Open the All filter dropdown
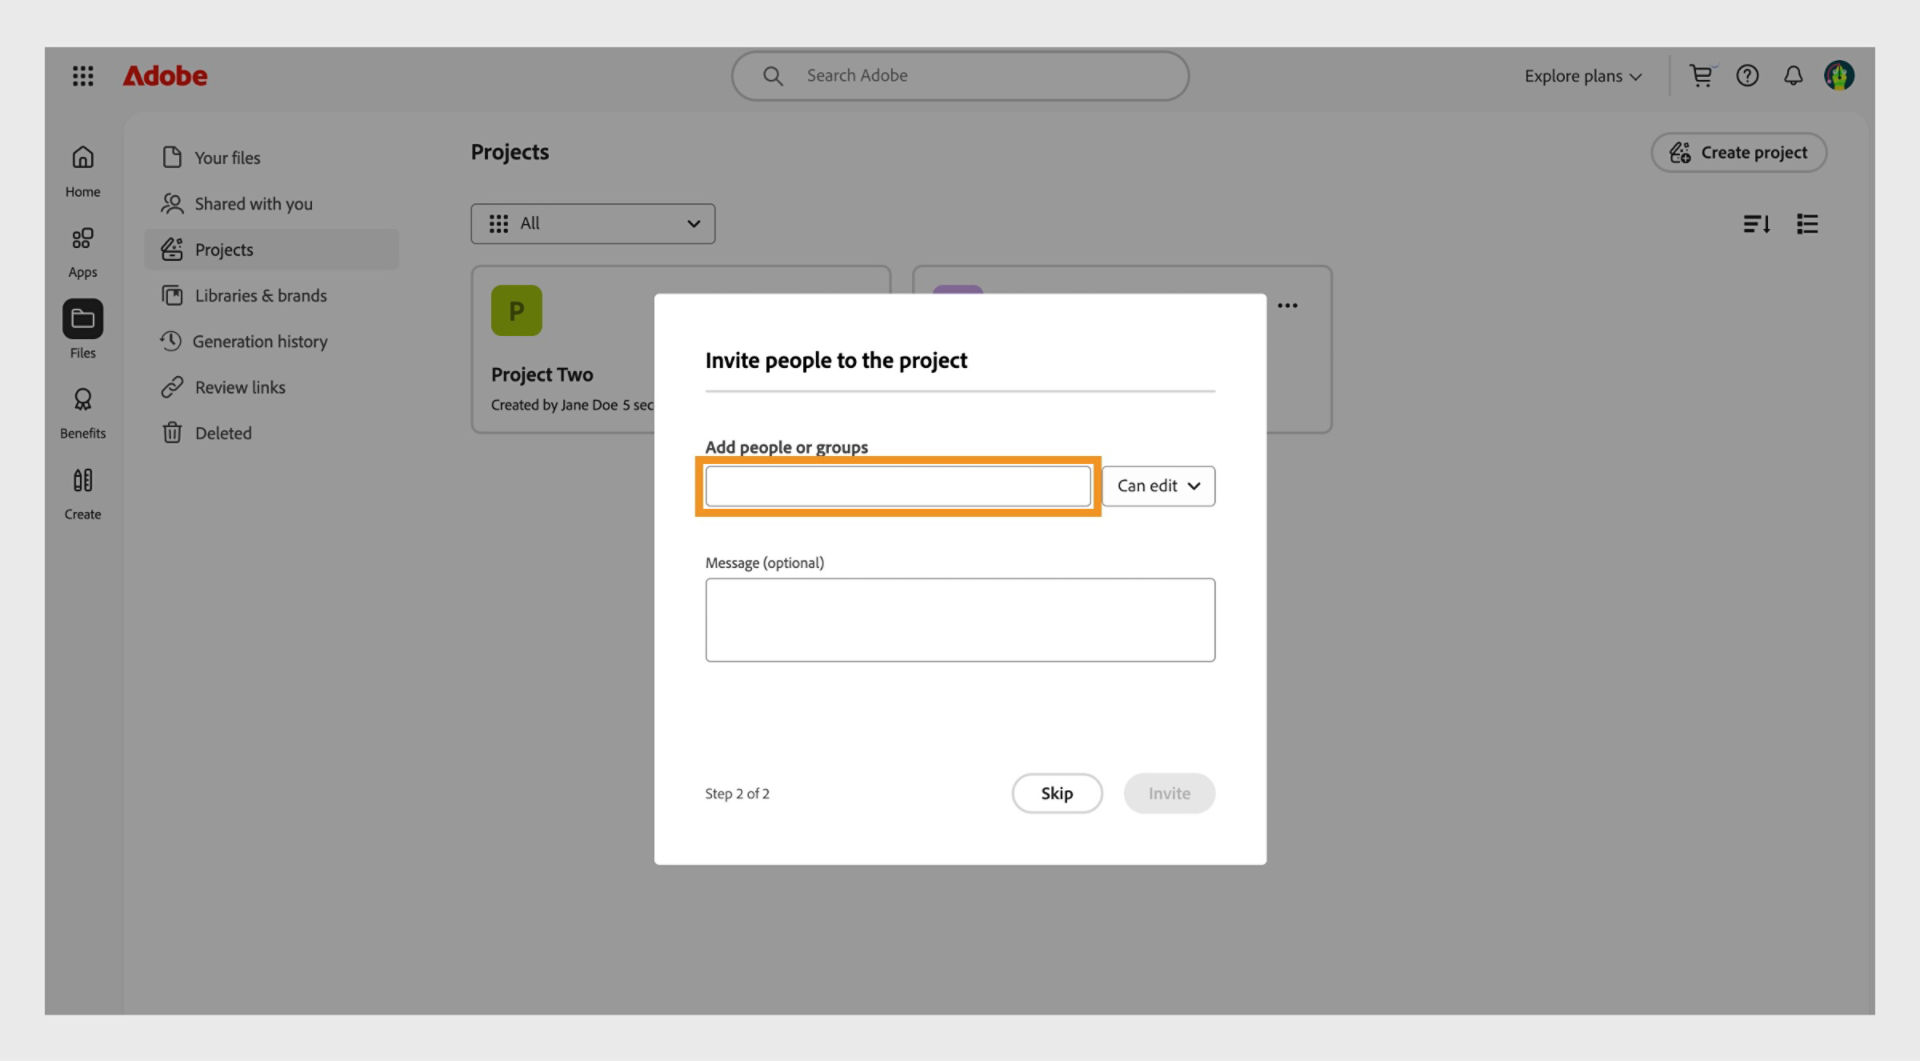 tap(592, 223)
